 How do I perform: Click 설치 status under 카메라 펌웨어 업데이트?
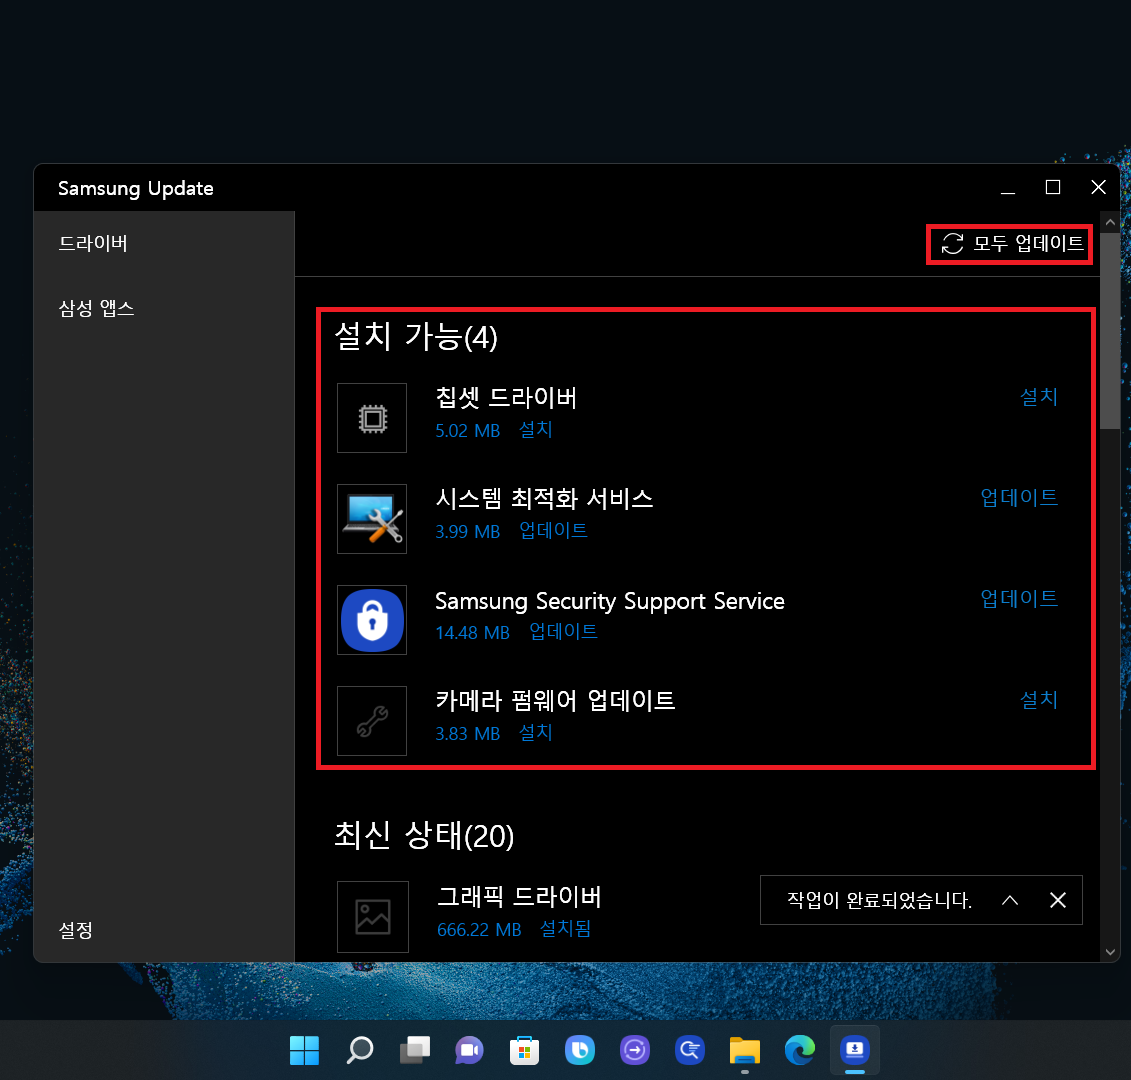pyautogui.click(x=536, y=733)
